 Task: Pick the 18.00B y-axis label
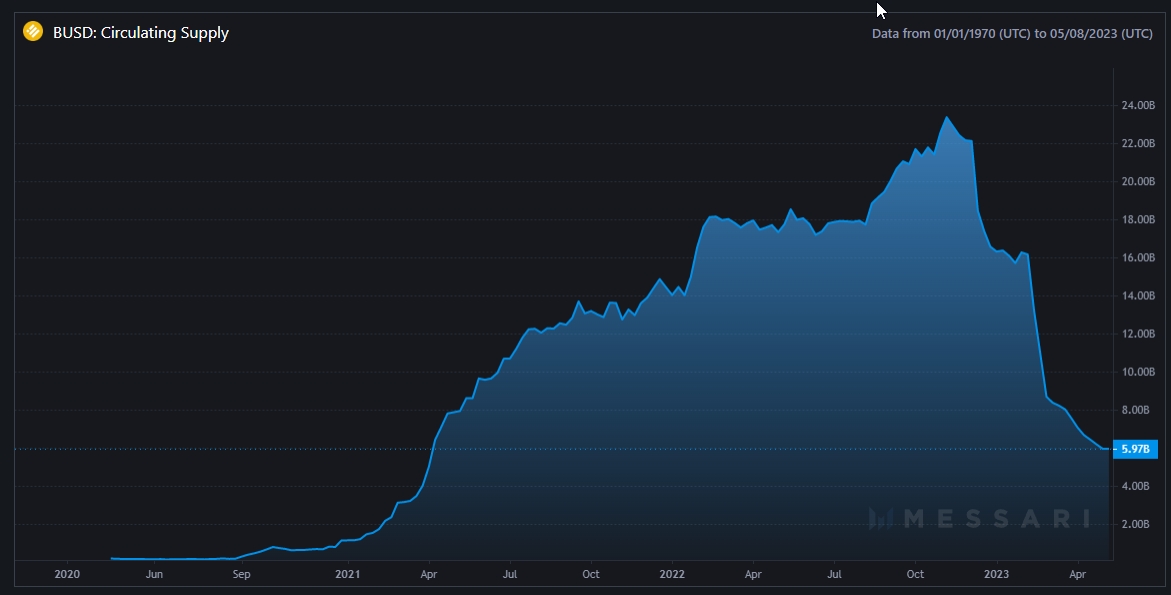point(1138,219)
